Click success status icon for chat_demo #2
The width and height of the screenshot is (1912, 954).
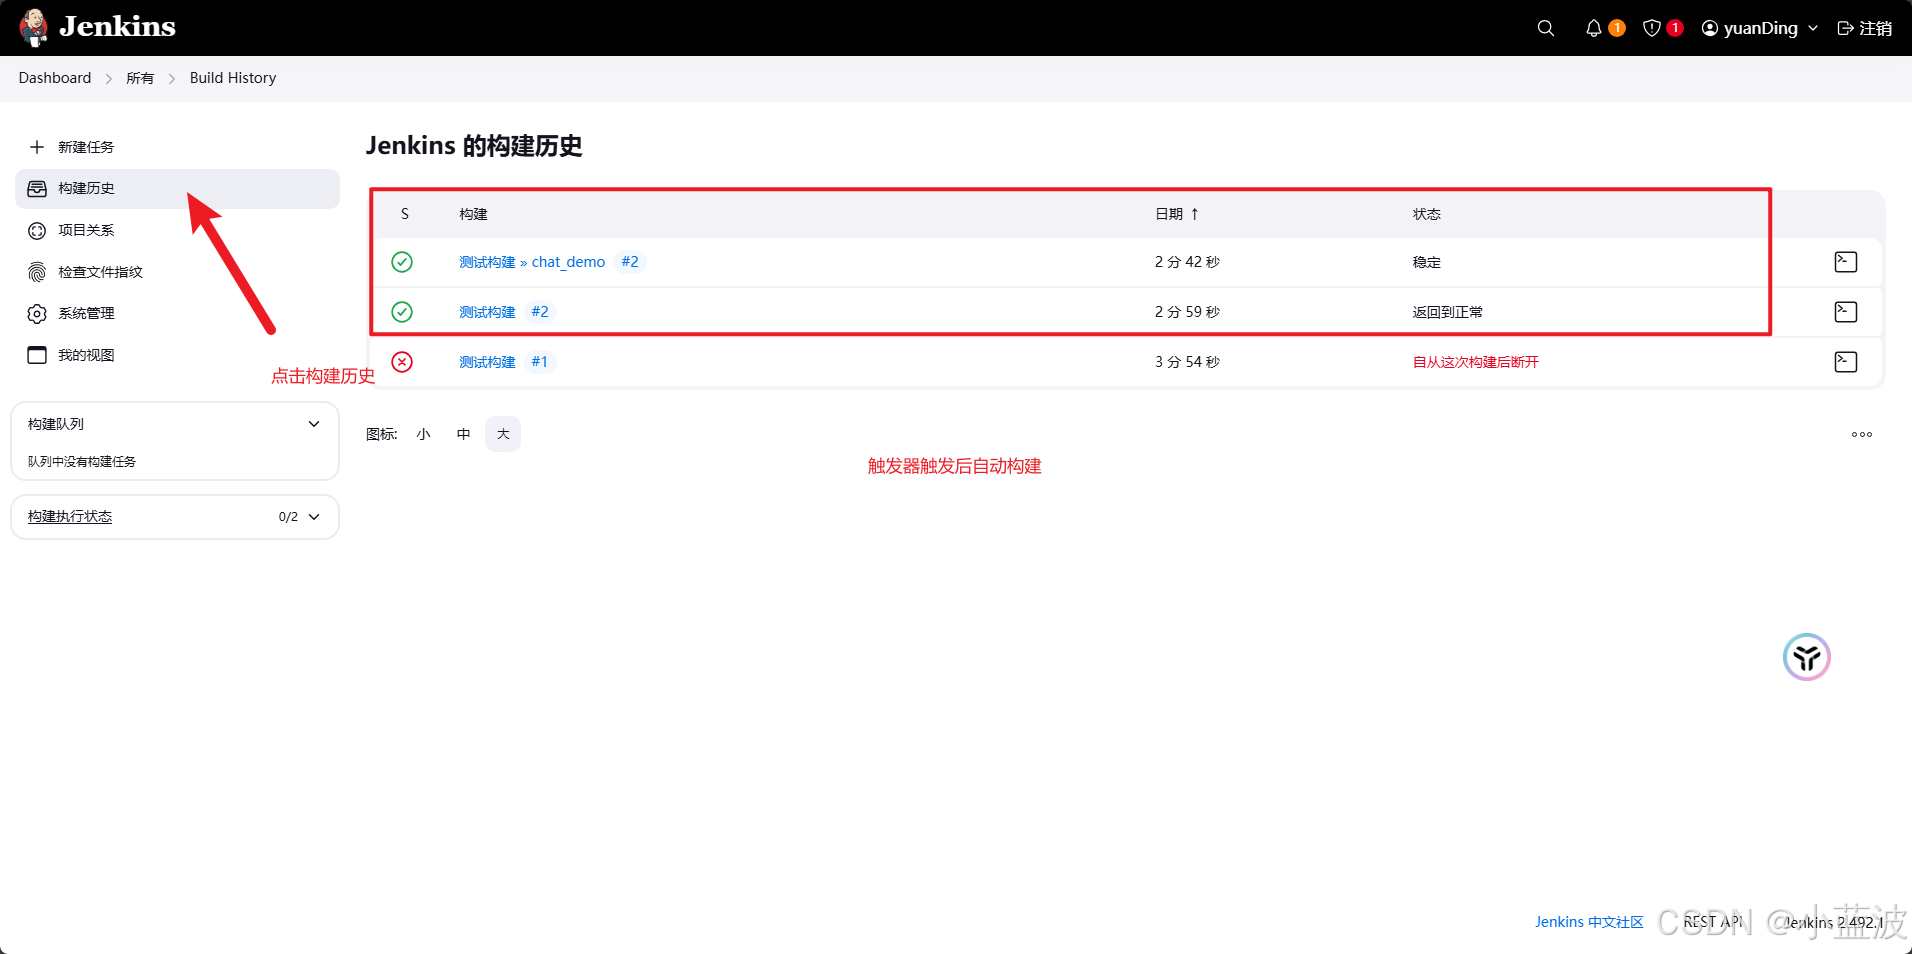click(x=402, y=262)
